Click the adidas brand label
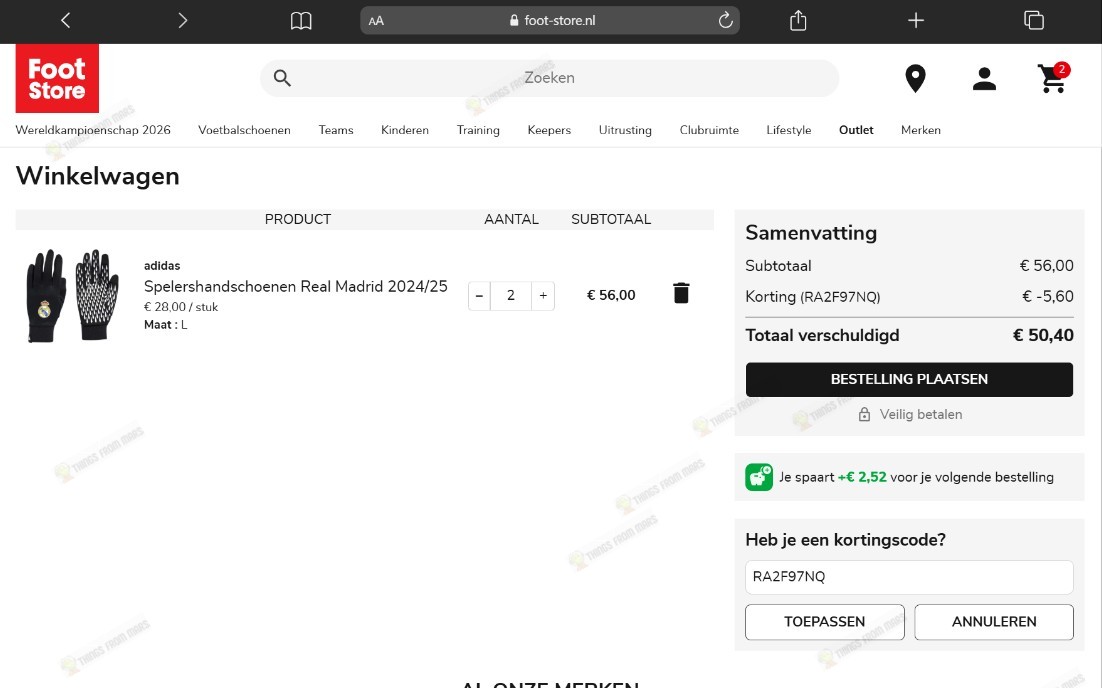Viewport: 1102px width, 688px height. click(162, 266)
